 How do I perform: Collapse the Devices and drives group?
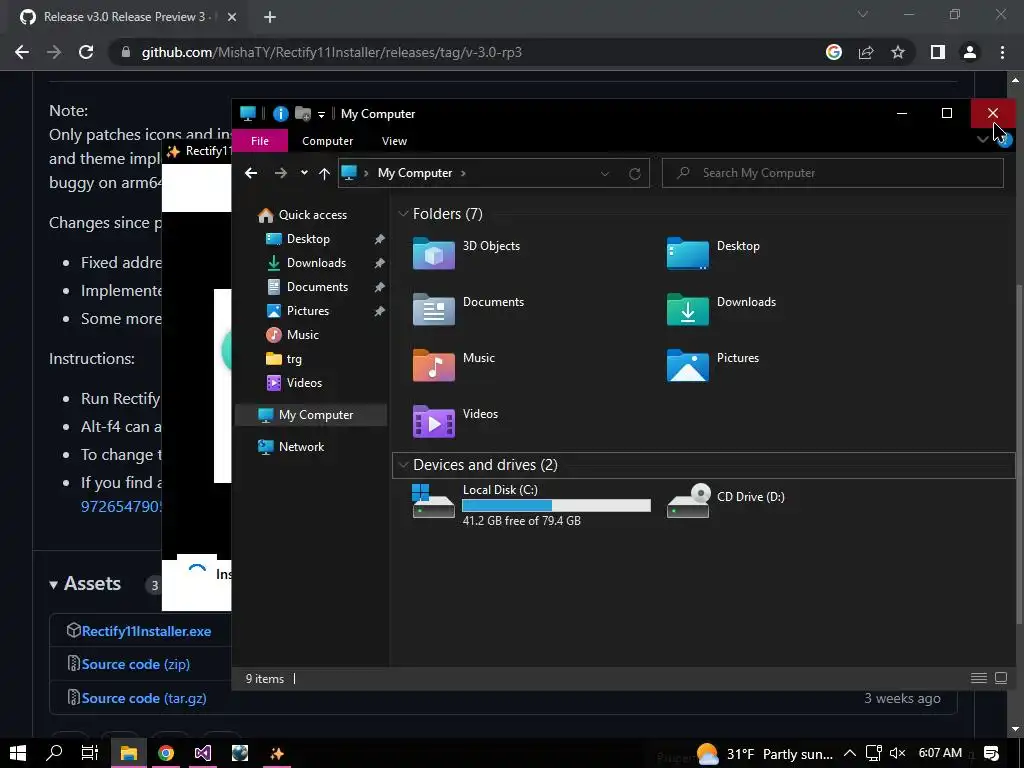coord(404,464)
